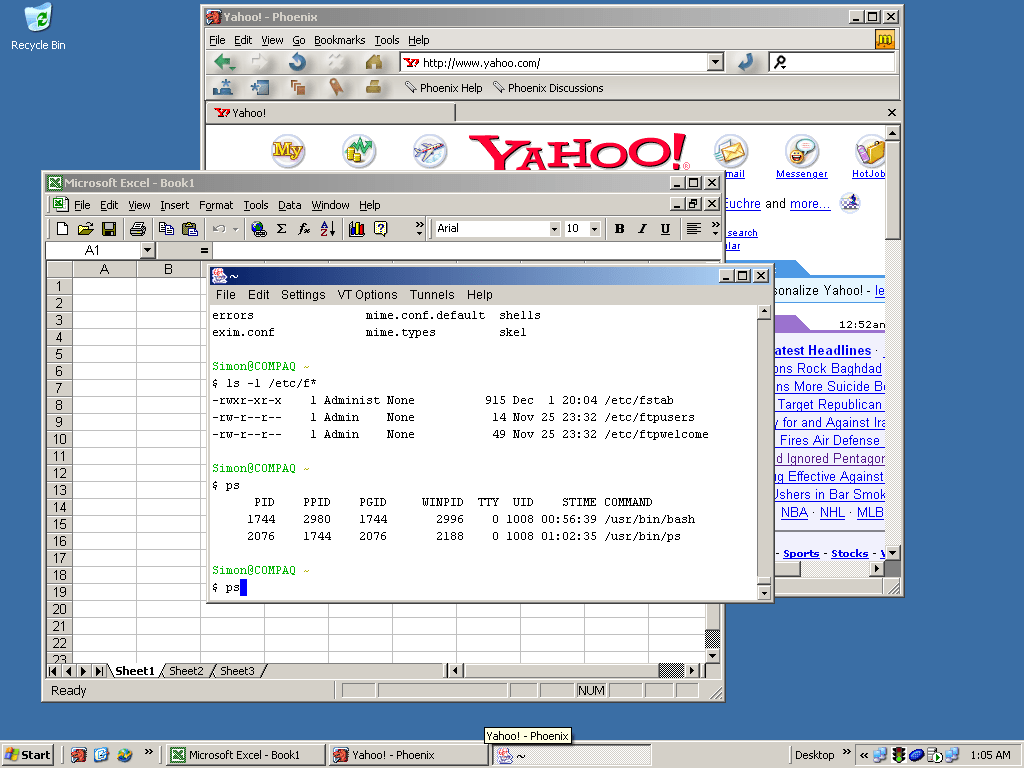The width and height of the screenshot is (1024, 768).
Task: Toggle Underline formatting in Excel
Action: point(665,229)
